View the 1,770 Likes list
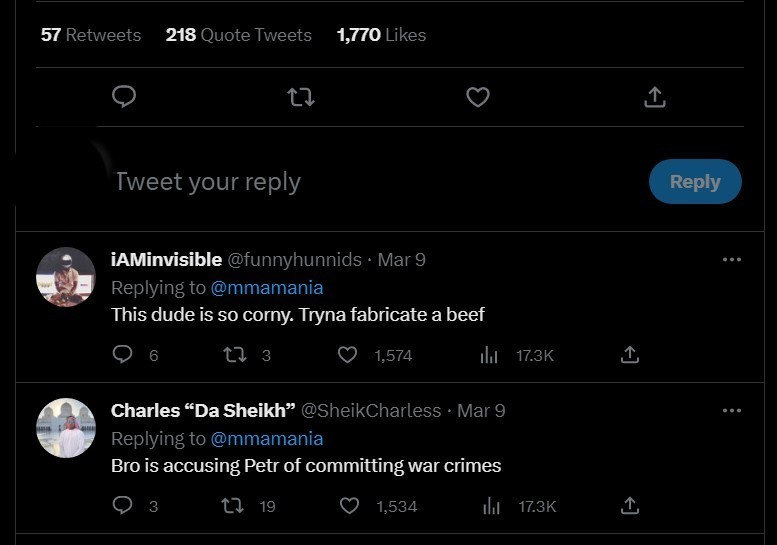Screen dimensions: 777x545 [x=381, y=35]
